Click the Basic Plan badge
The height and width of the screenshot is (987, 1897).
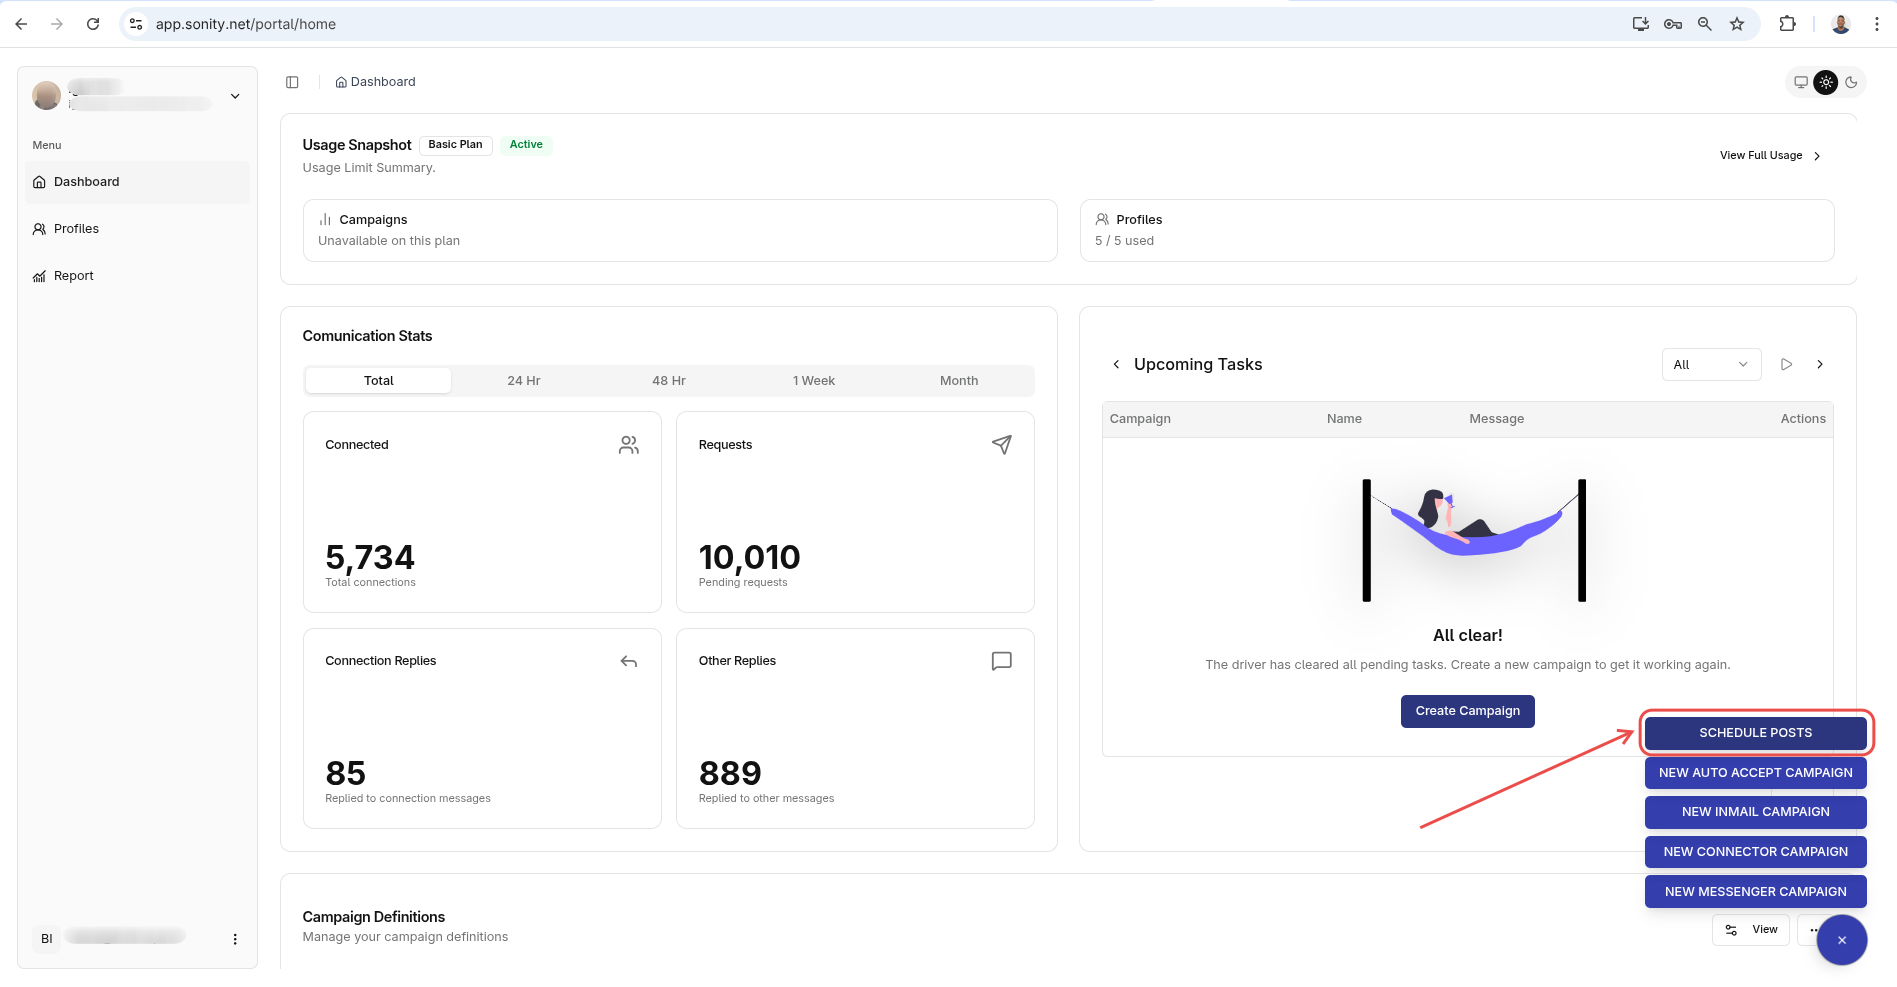[455, 145]
